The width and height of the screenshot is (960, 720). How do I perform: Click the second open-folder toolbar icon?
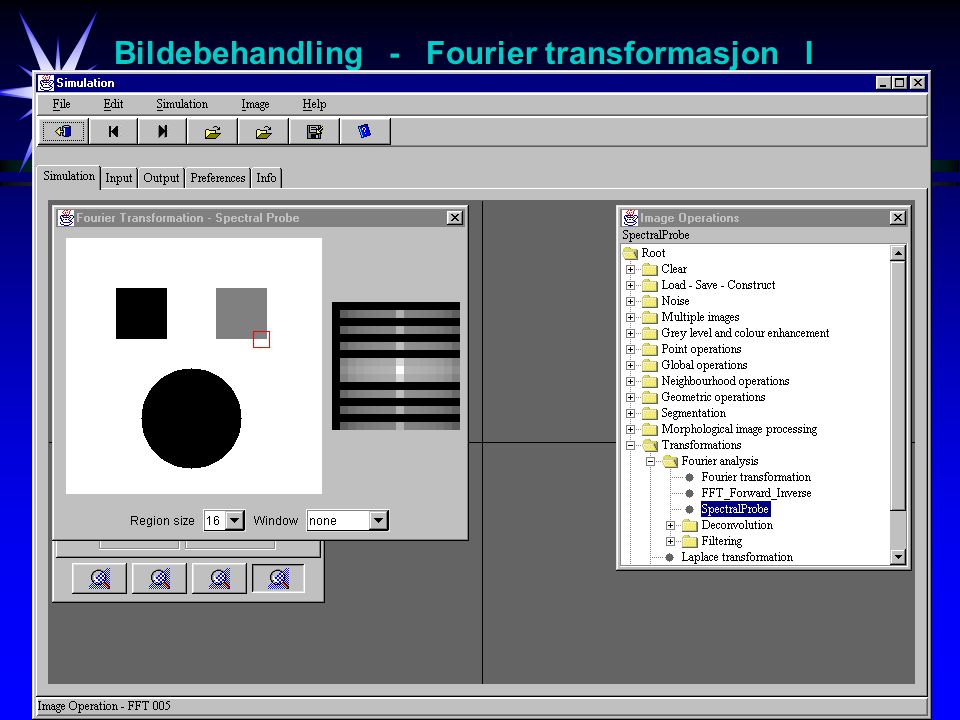point(263,132)
